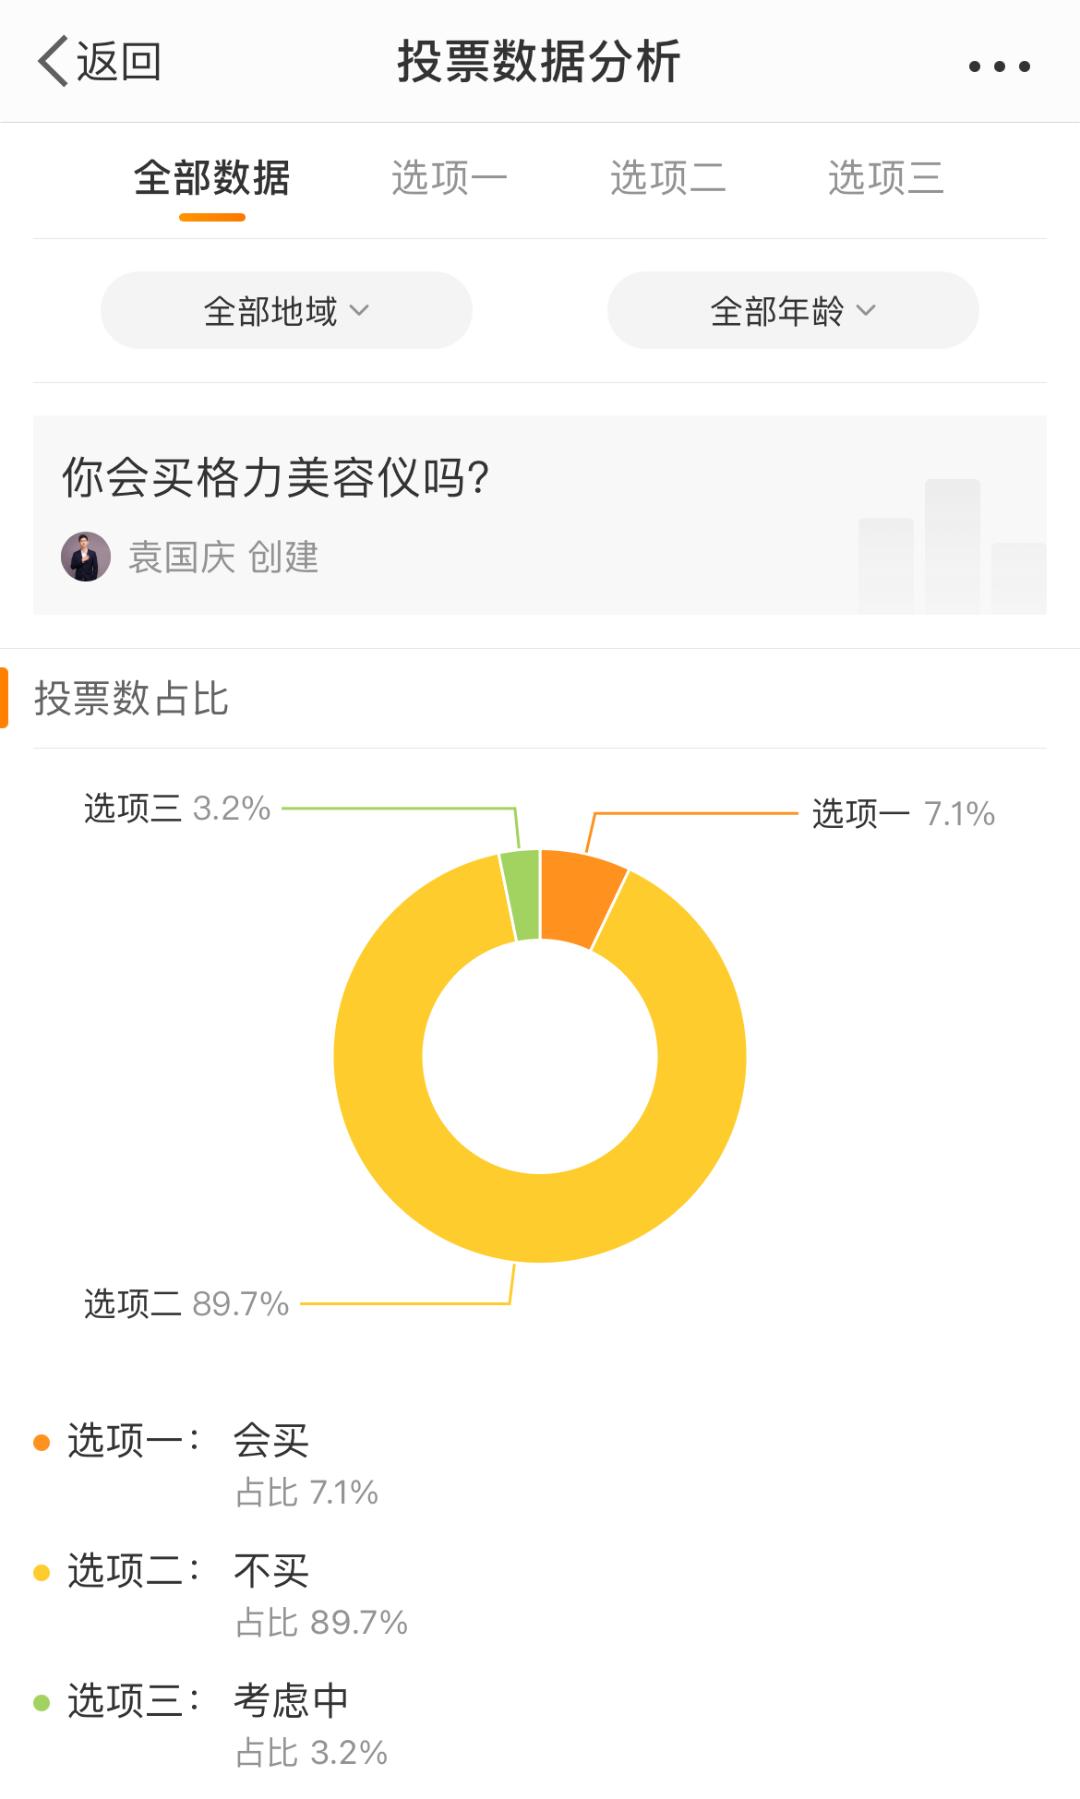Click the orange legend dot for 会买
The height and width of the screenshot is (1799, 1080).
[x=42, y=1442]
